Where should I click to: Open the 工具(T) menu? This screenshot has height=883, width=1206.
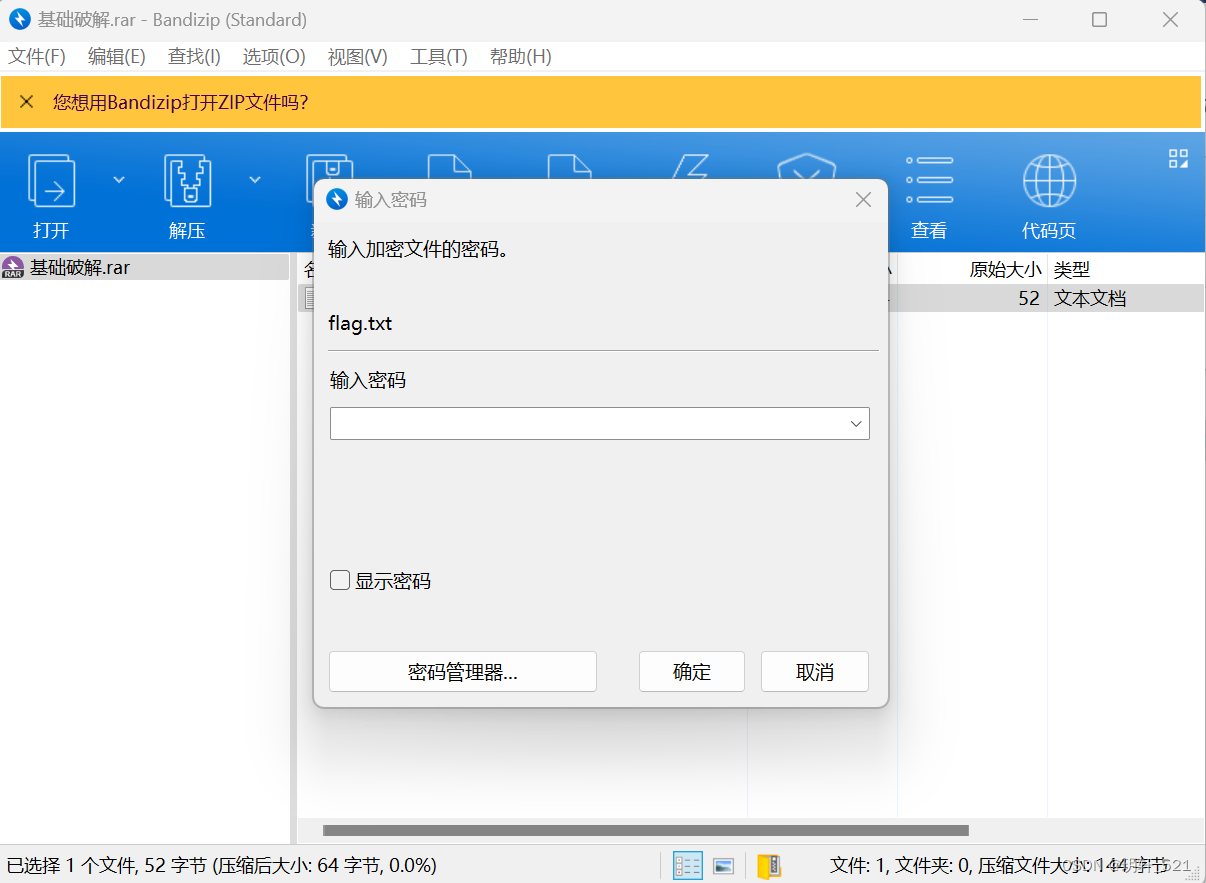point(438,57)
